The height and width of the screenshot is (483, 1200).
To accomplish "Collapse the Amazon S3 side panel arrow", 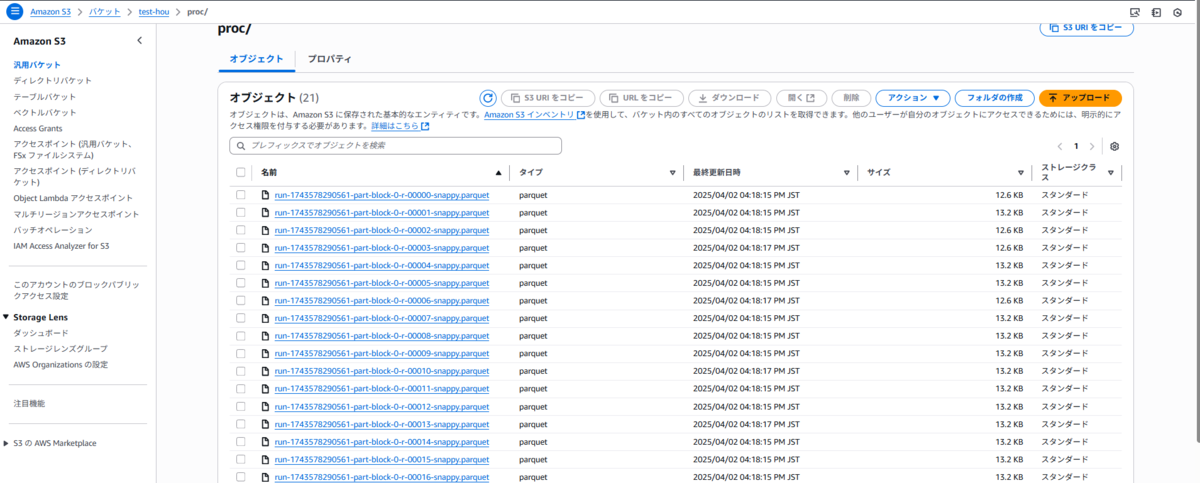I will point(139,41).
